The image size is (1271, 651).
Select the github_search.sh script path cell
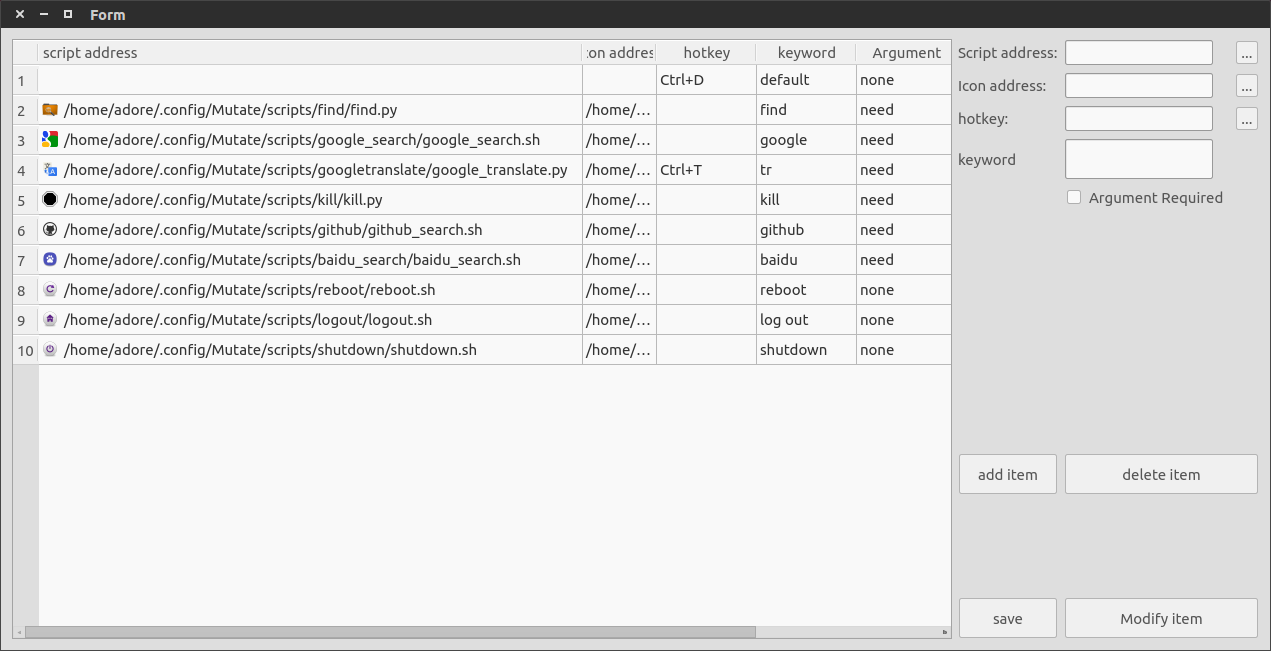310,230
